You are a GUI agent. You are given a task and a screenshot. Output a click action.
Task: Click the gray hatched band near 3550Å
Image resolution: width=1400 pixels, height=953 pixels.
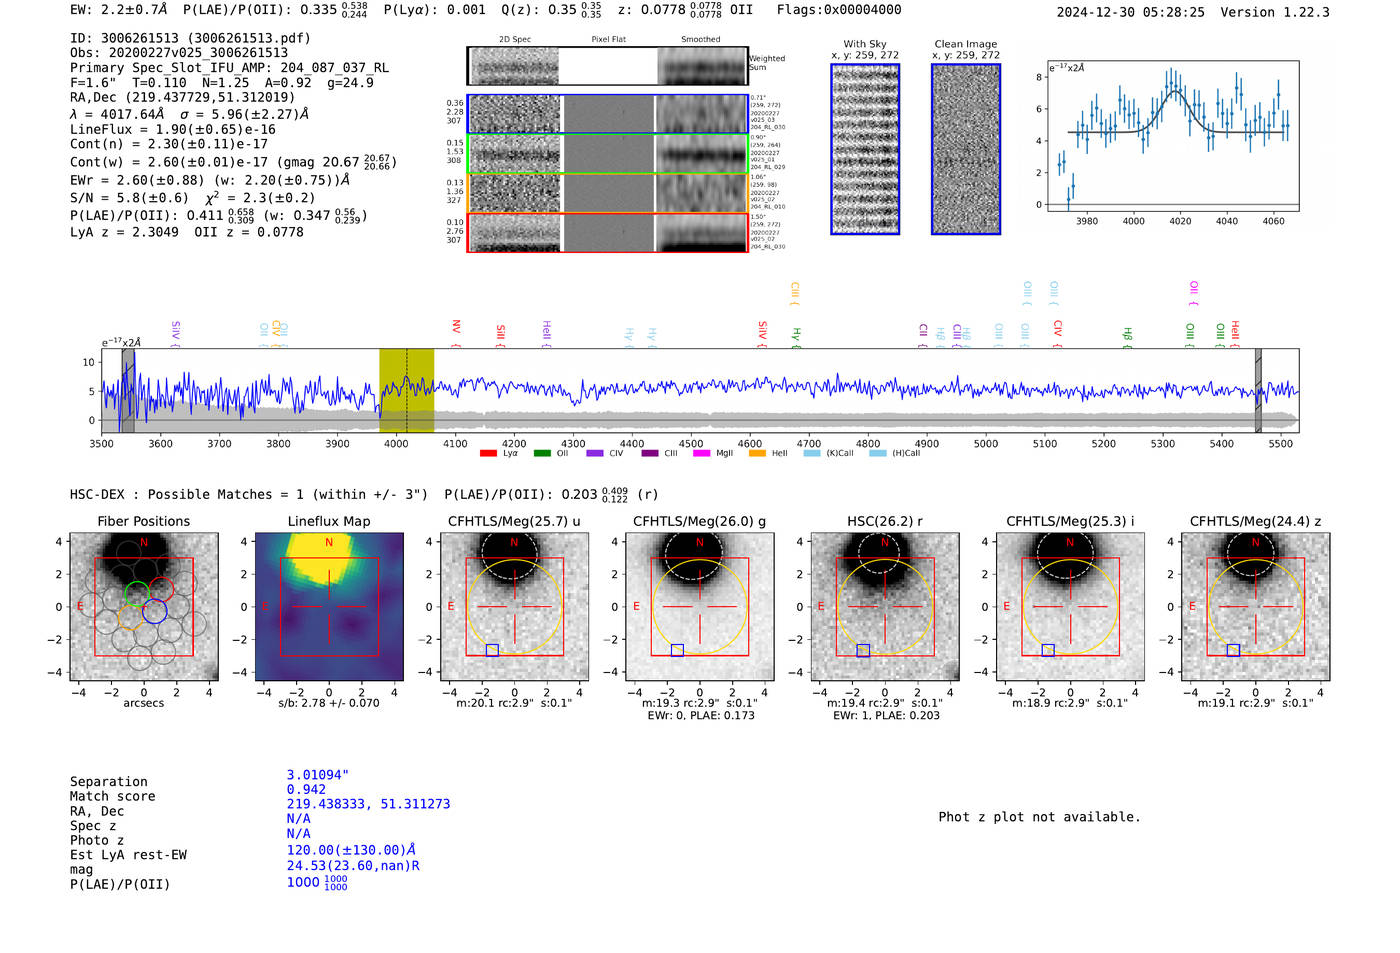click(x=128, y=390)
